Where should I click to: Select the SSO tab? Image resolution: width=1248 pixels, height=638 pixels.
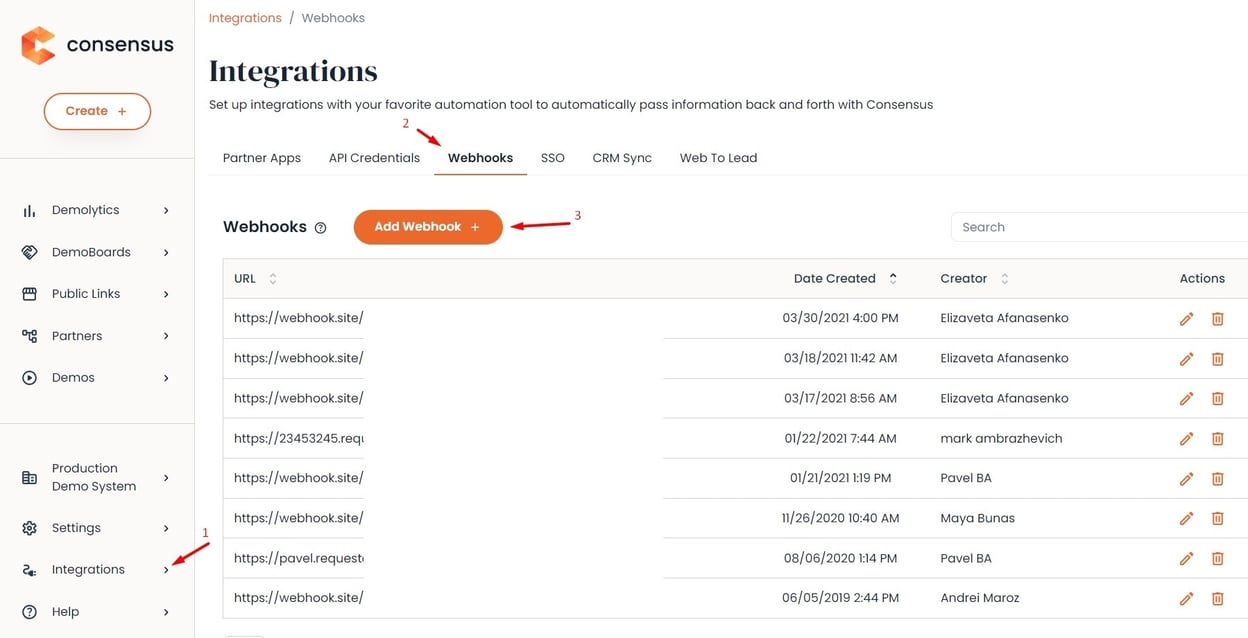point(552,158)
